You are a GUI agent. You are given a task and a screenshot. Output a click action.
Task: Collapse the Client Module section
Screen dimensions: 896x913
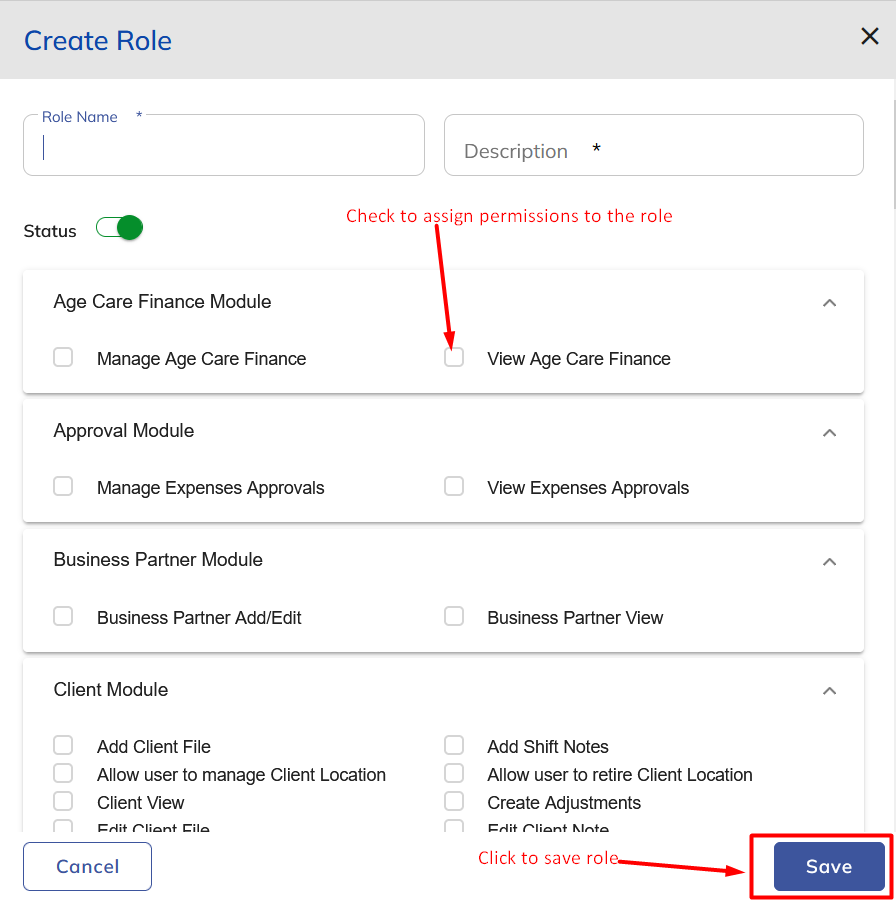[829, 691]
